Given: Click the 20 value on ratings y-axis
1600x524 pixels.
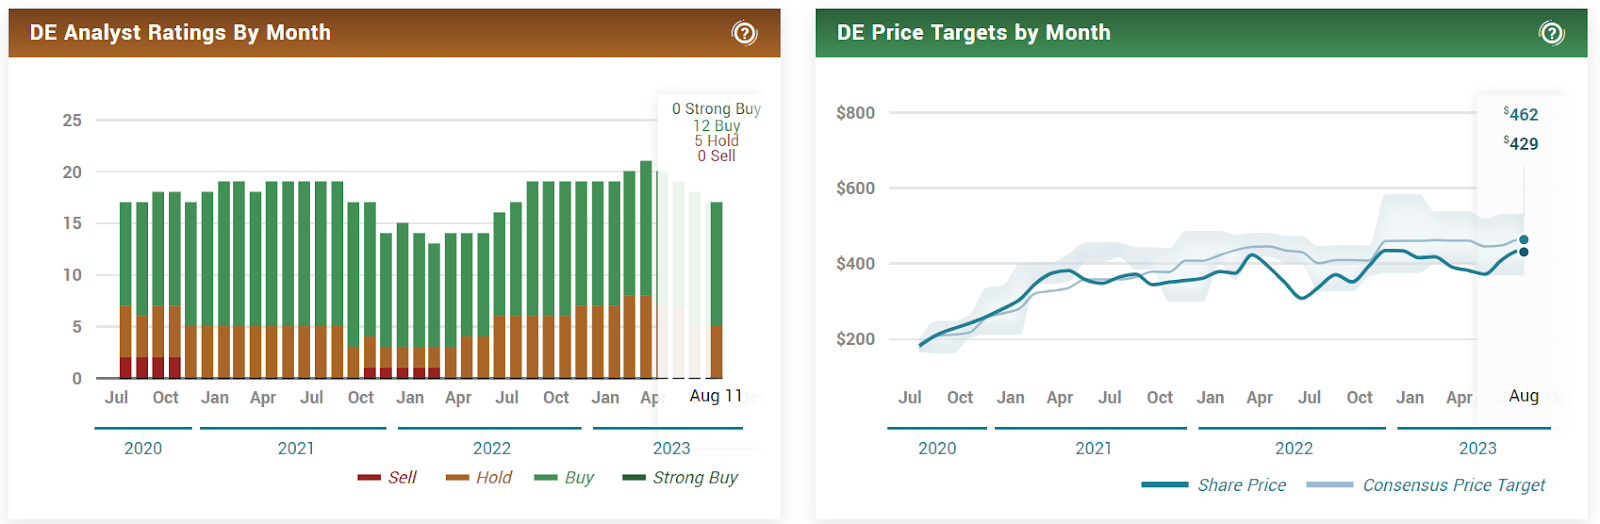Looking at the screenshot, I should click(72, 172).
